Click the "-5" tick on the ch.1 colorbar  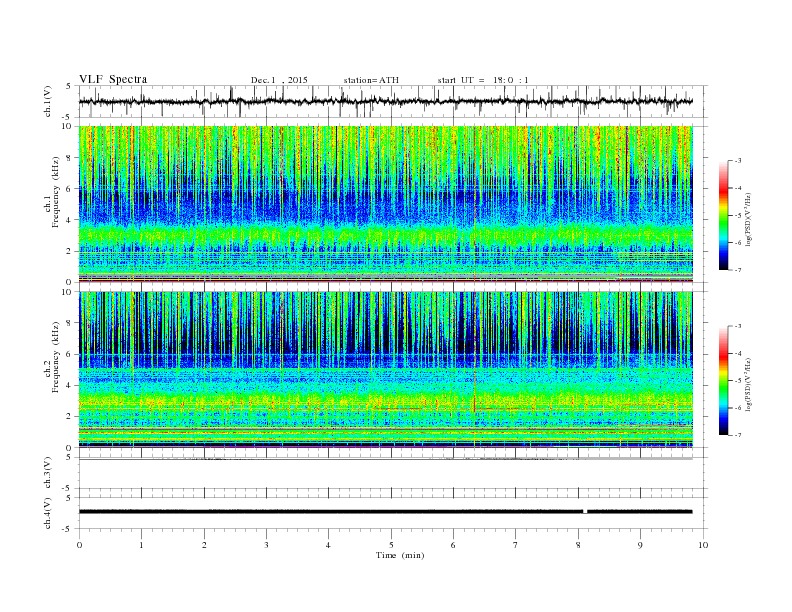coord(737,216)
